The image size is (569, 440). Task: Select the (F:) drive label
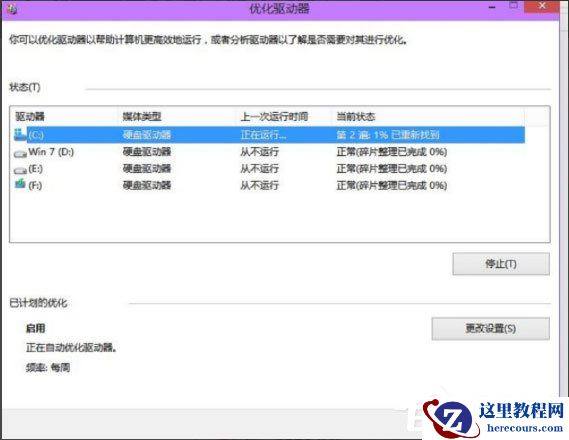click(x=35, y=185)
